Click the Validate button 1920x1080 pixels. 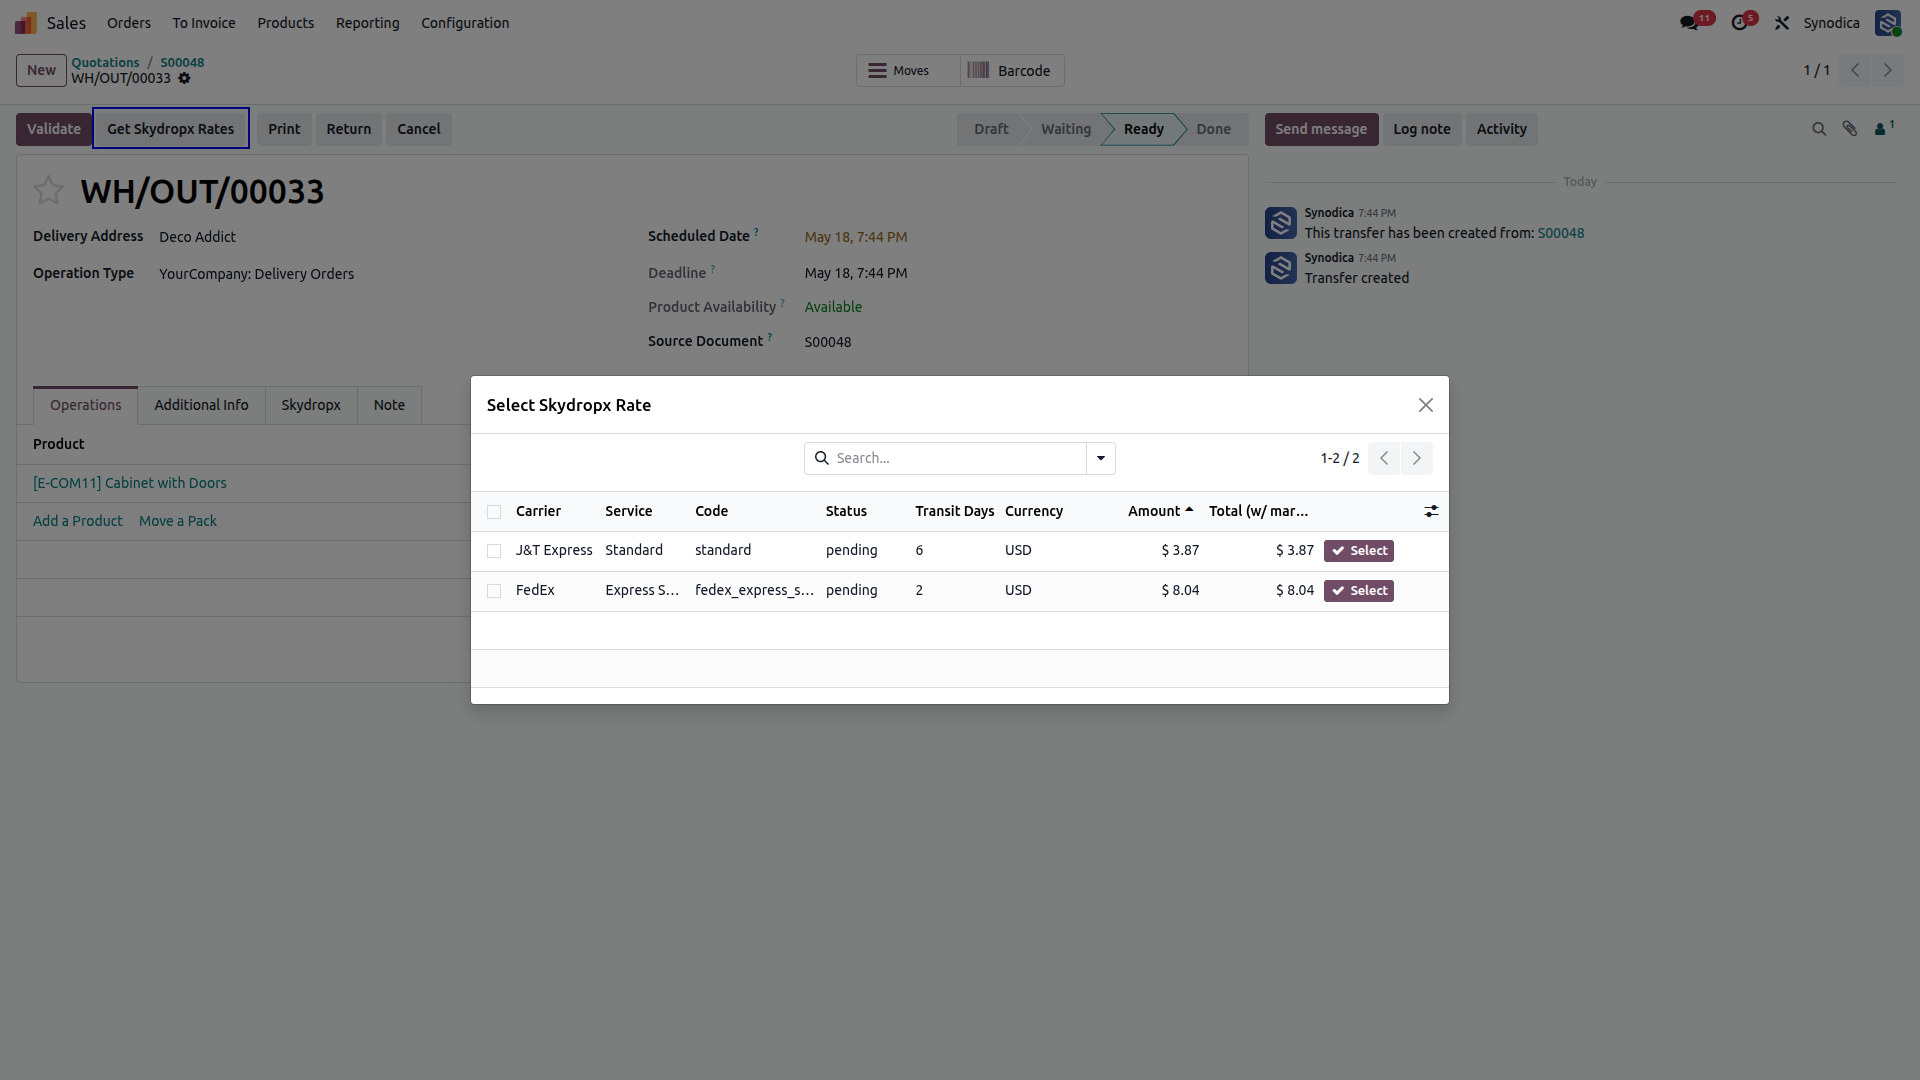[x=54, y=129]
